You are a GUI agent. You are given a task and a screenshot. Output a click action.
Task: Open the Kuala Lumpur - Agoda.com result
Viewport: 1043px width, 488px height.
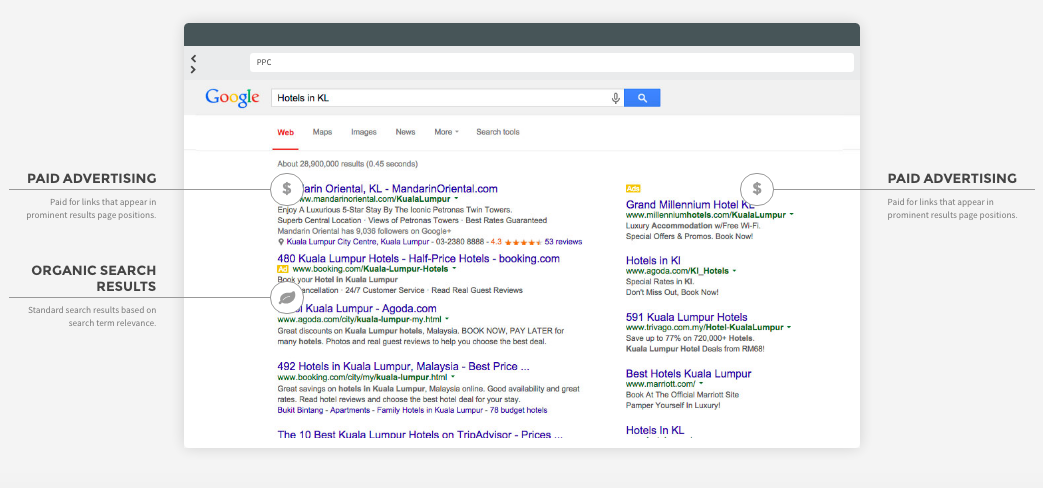(370, 308)
